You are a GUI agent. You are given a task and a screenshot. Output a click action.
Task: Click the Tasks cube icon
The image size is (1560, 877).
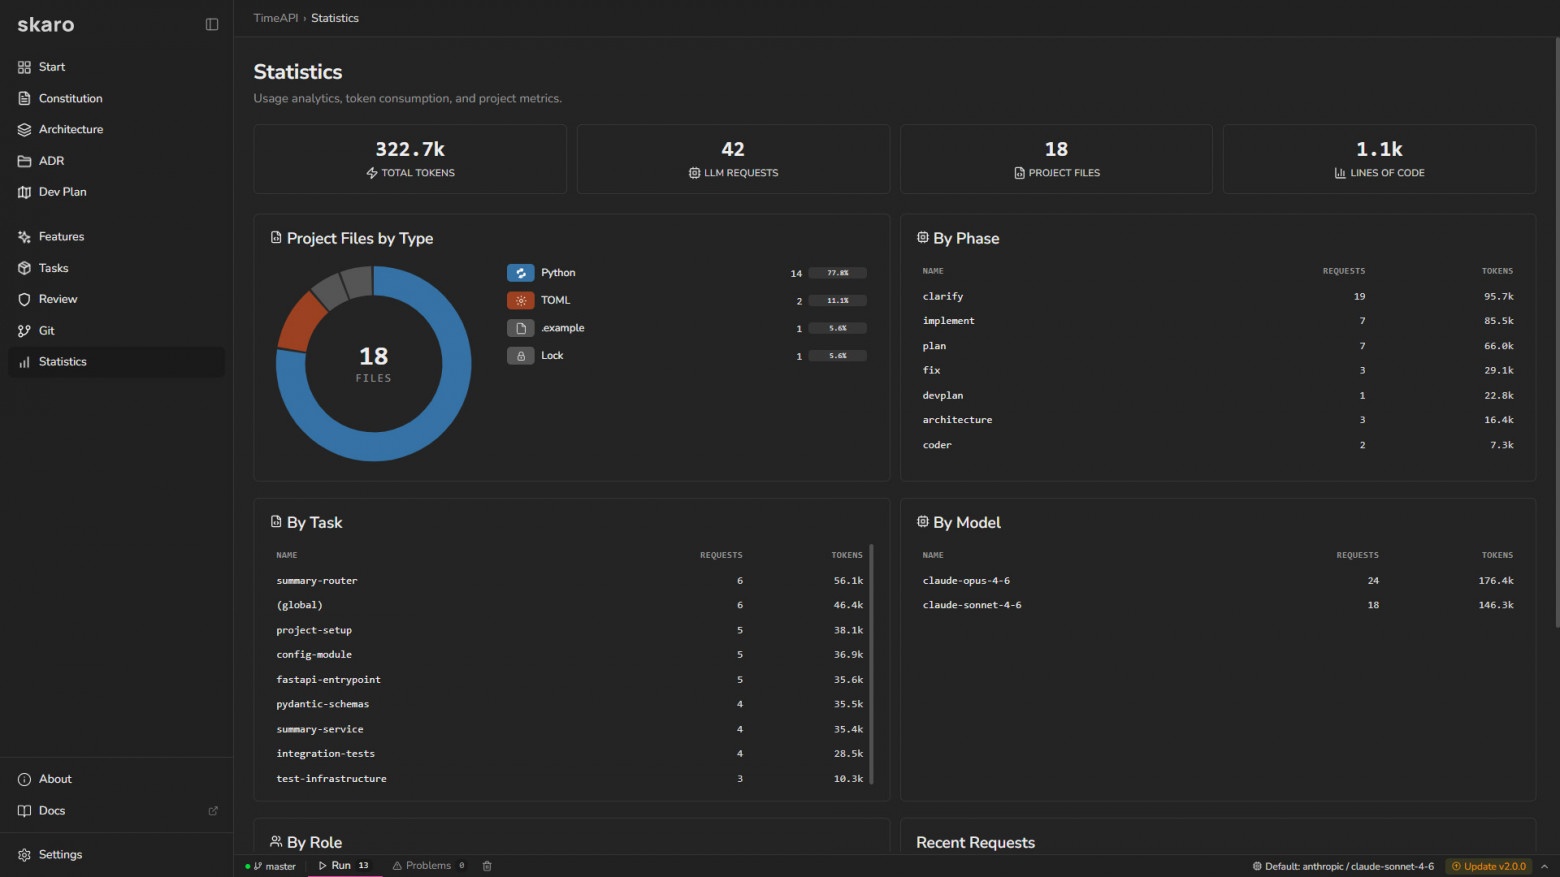click(24, 268)
